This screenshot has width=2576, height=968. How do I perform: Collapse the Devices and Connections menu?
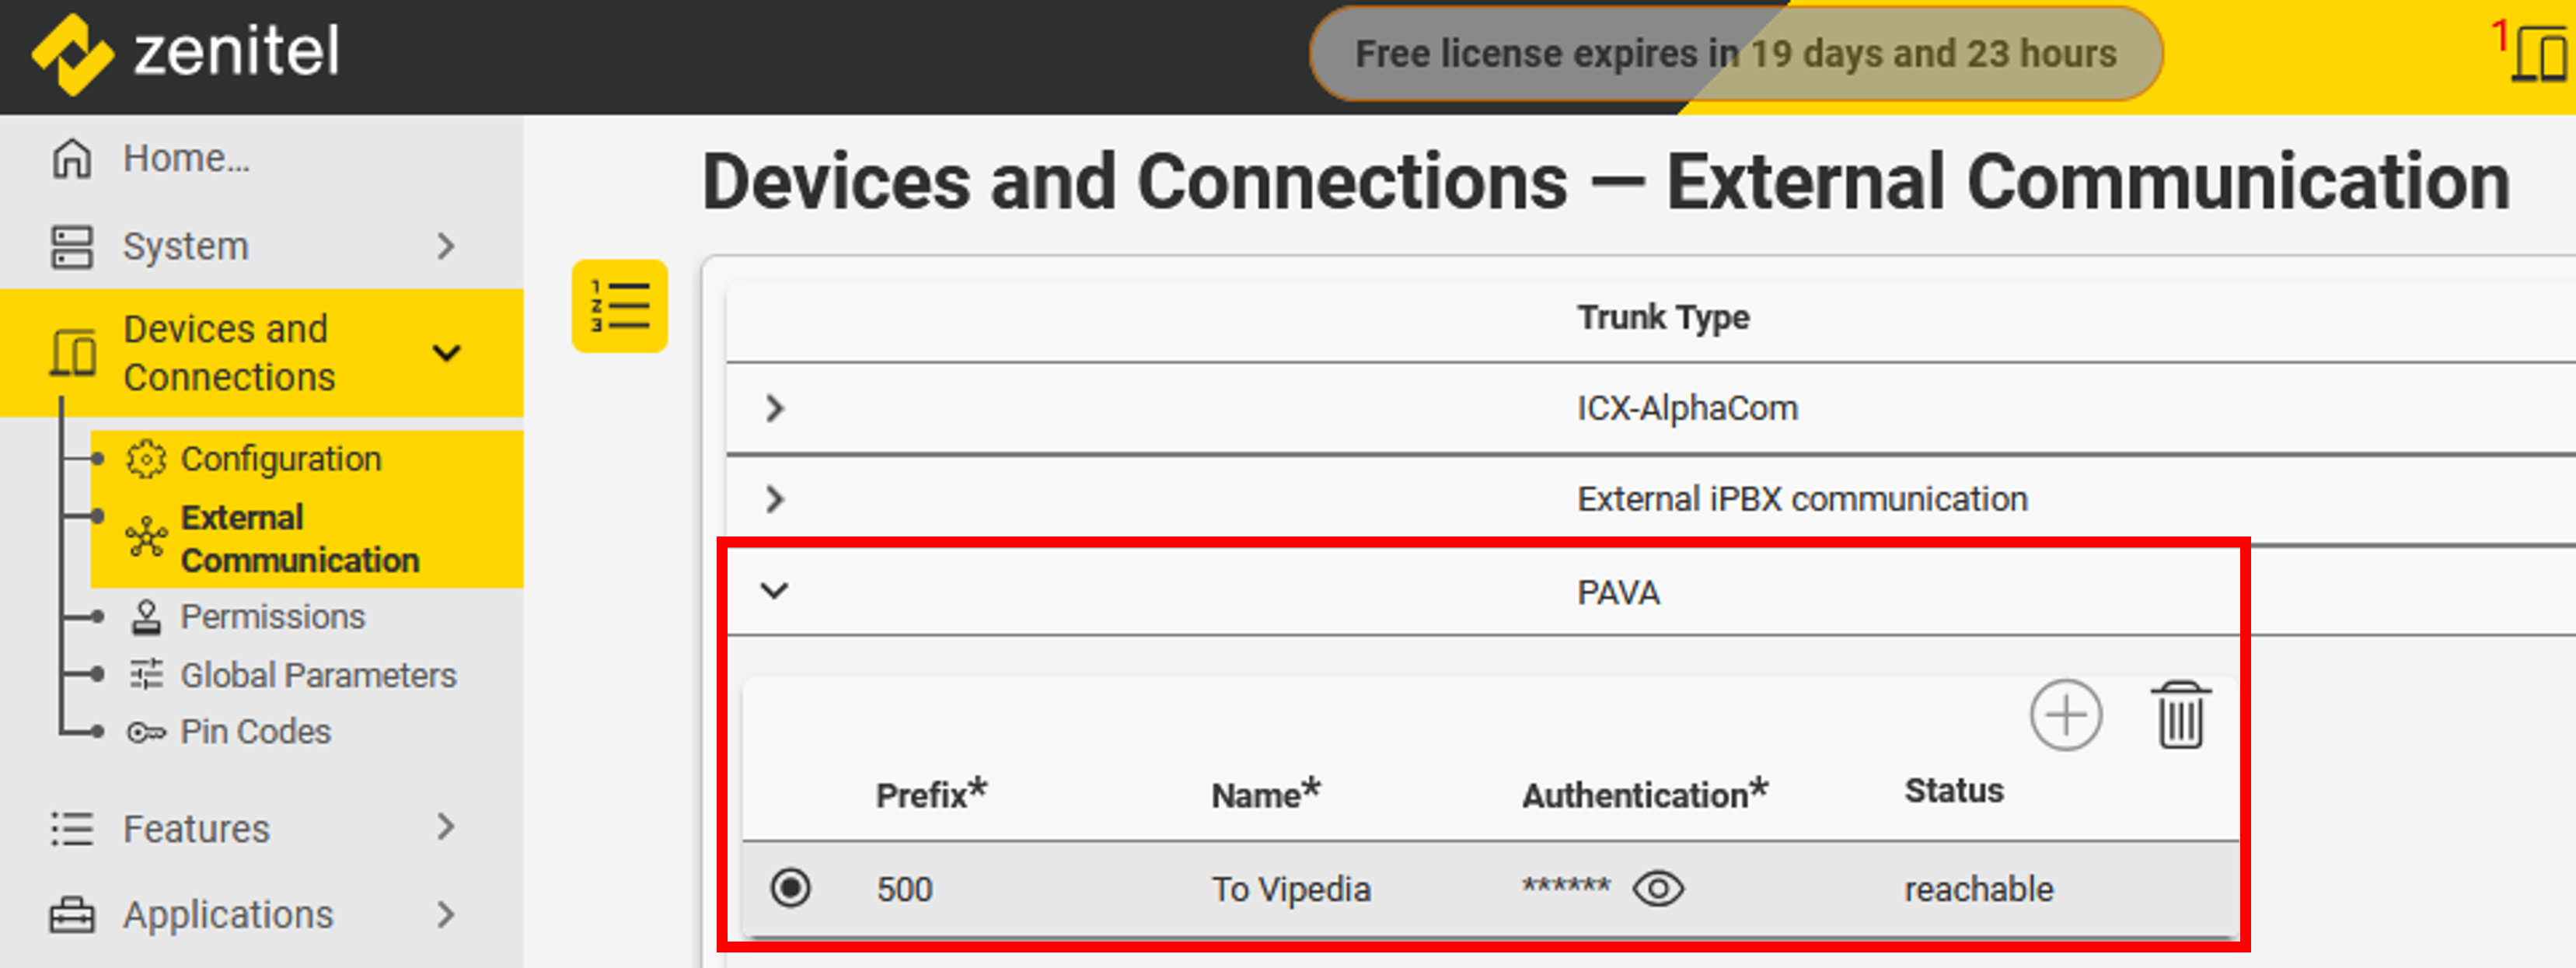[446, 353]
